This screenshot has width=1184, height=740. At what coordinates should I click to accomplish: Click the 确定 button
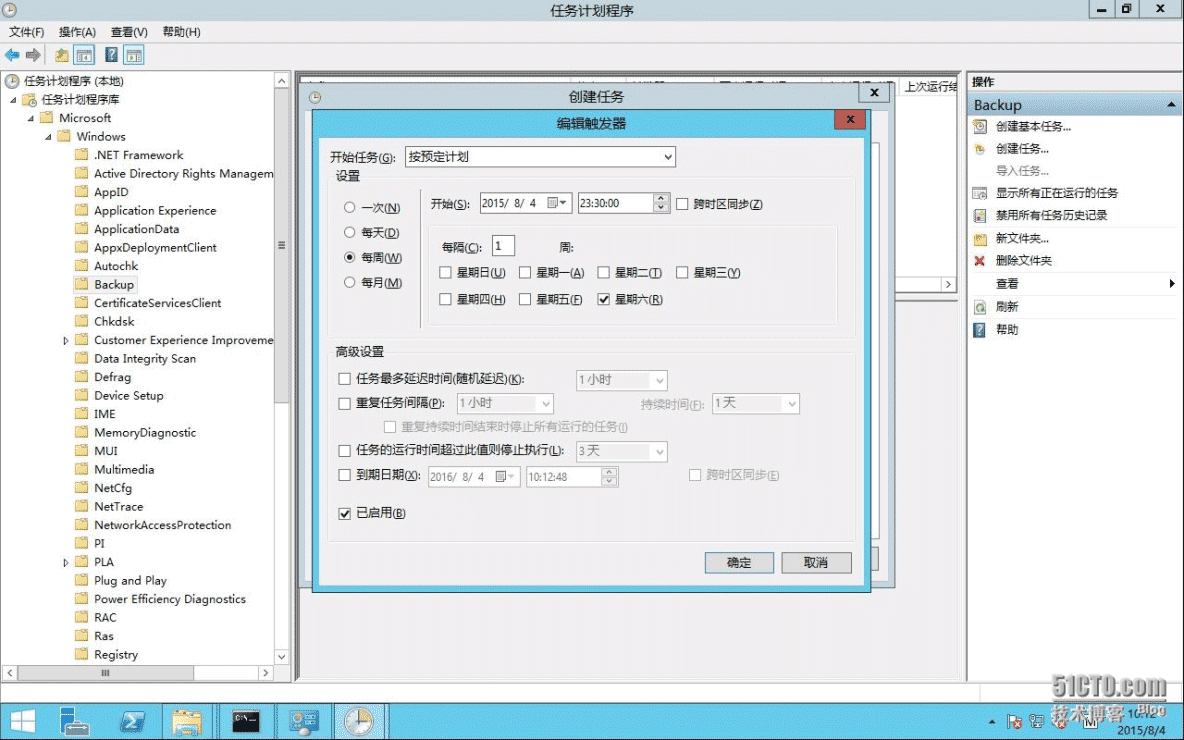739,562
